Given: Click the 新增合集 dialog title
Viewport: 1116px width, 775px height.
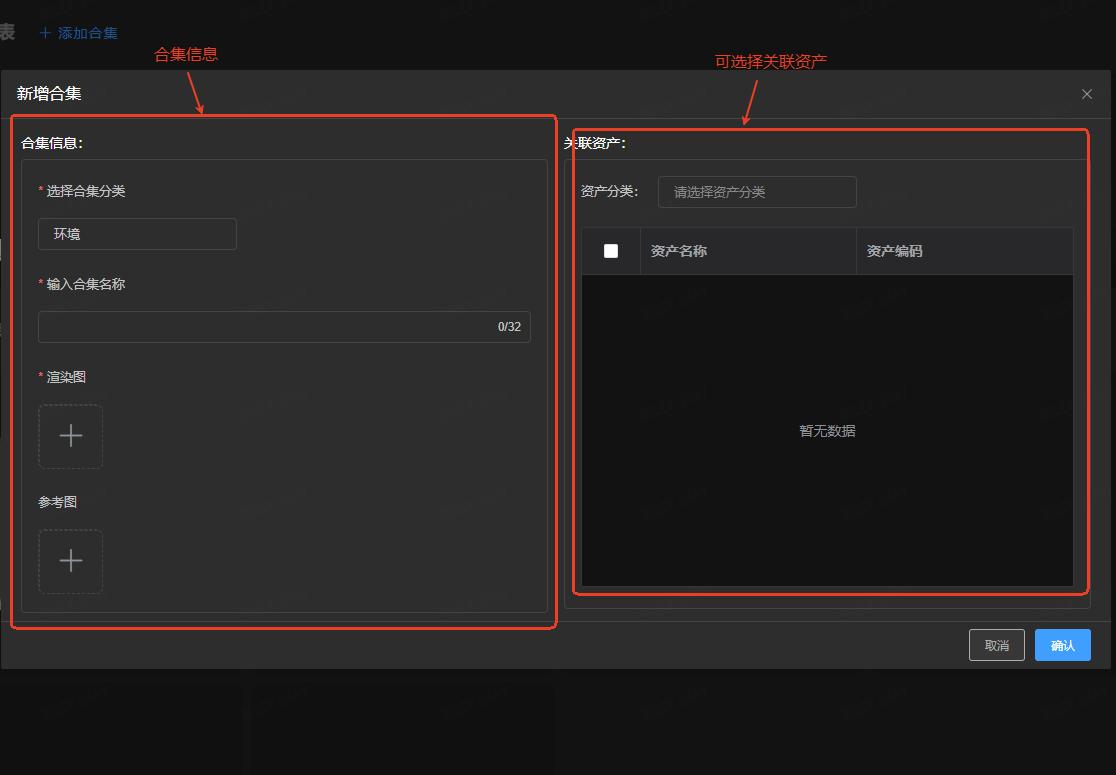Looking at the screenshot, I should 49,94.
